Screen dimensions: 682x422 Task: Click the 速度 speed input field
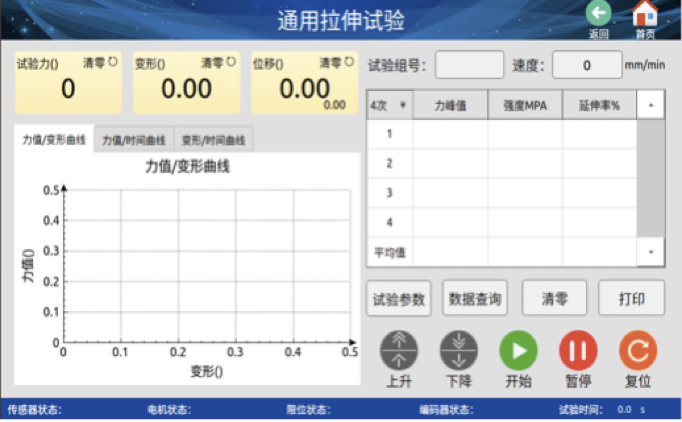click(586, 66)
